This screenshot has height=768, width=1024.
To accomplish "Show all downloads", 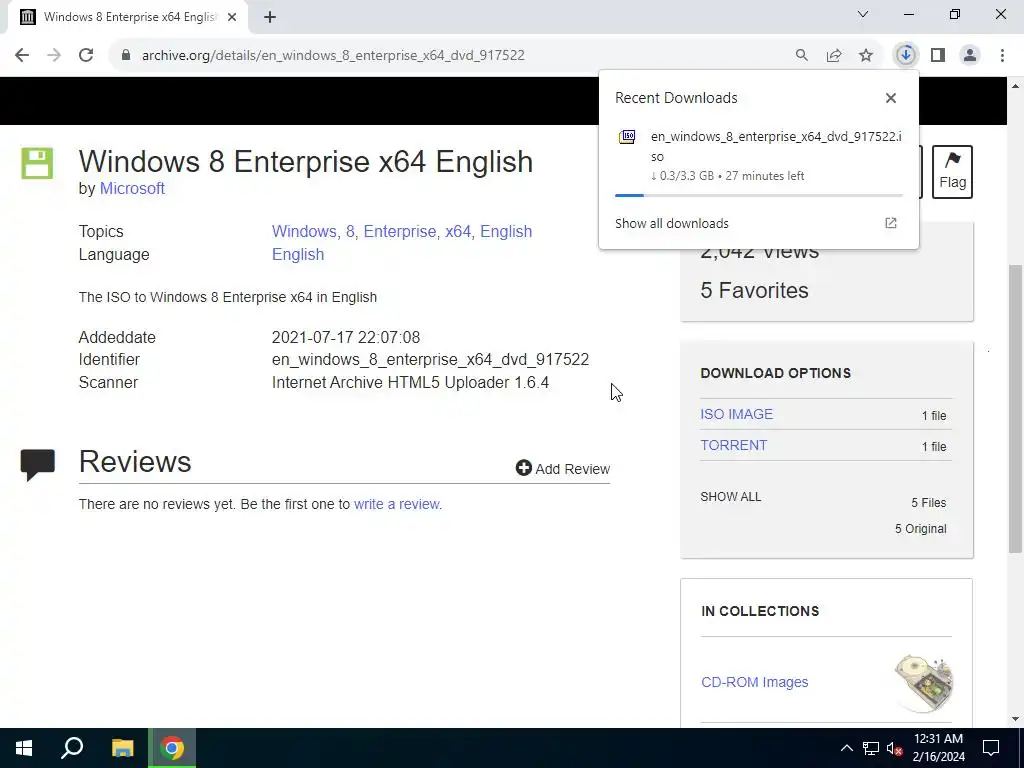I will [x=671, y=223].
